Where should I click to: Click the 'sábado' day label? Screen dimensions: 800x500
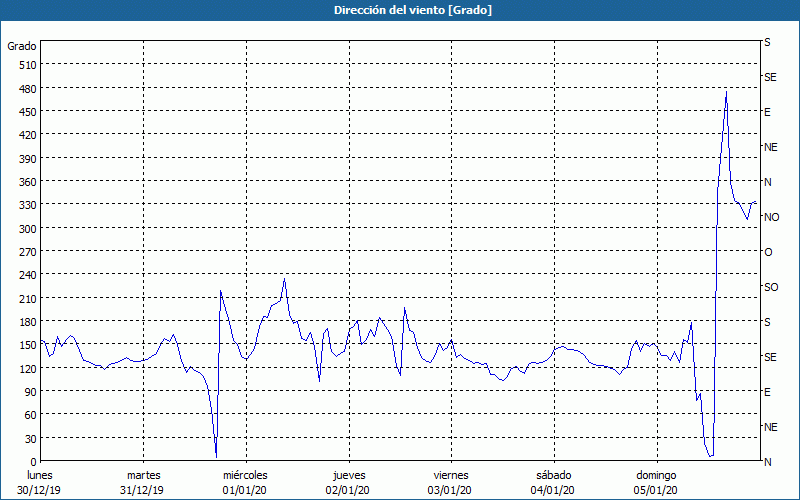pos(554,476)
